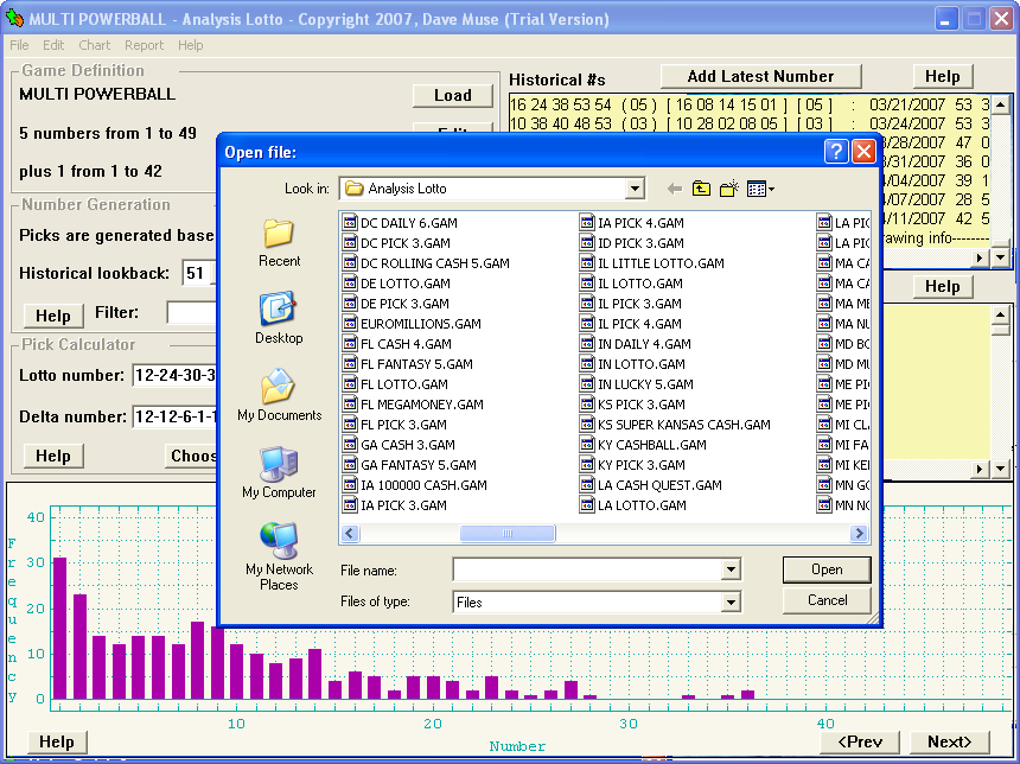Click Help button beside Add Latest Number
Image resolution: width=1020 pixels, height=764 pixels.
coord(943,76)
